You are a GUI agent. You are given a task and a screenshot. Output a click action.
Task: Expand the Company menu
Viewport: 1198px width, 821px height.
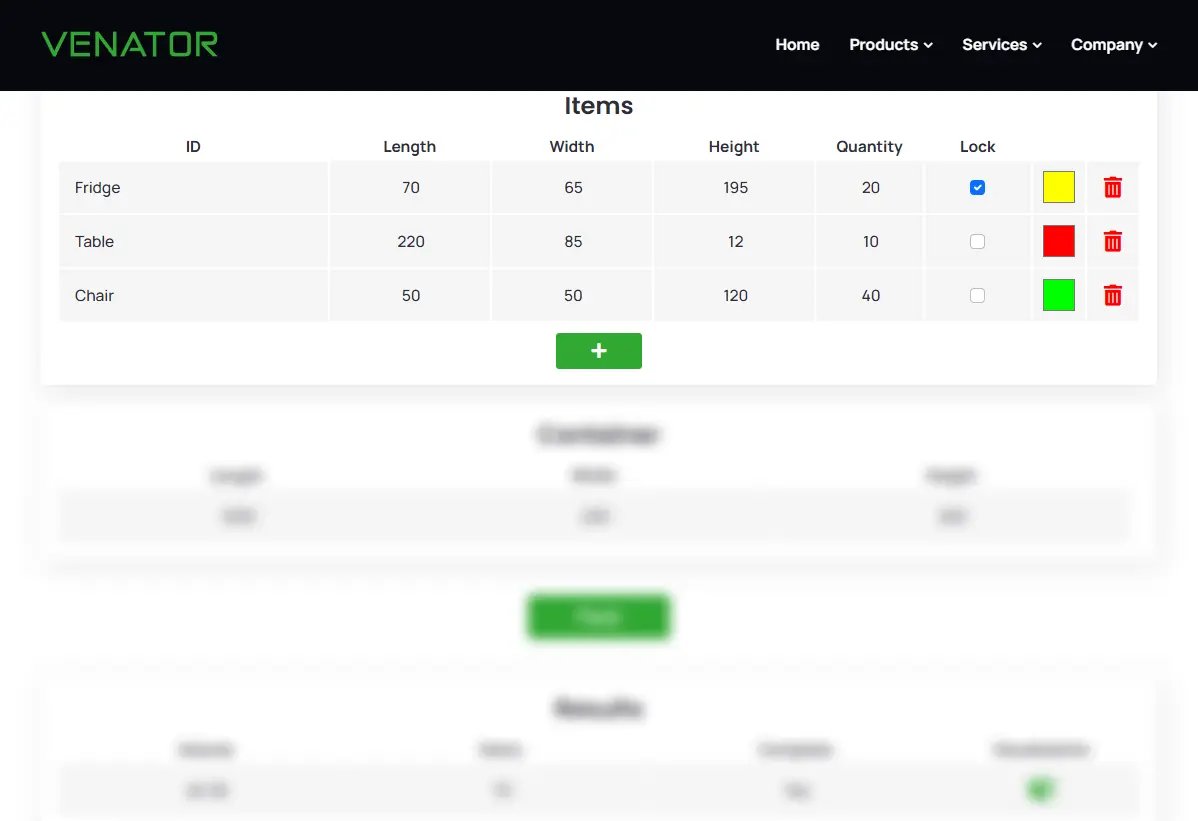(1113, 45)
